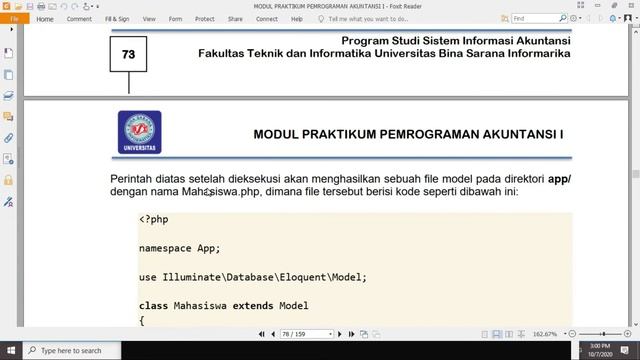Open the Windows Start menu
The height and width of the screenshot is (360, 640).
[11, 351]
